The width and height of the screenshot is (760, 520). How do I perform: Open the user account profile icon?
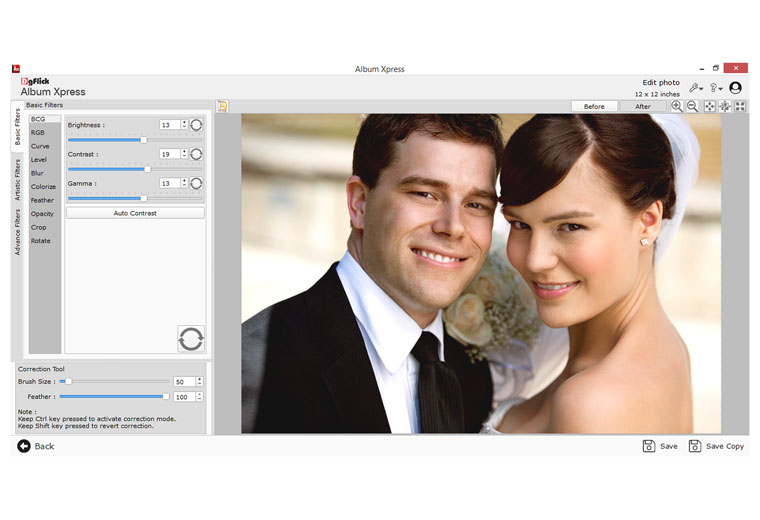click(735, 88)
